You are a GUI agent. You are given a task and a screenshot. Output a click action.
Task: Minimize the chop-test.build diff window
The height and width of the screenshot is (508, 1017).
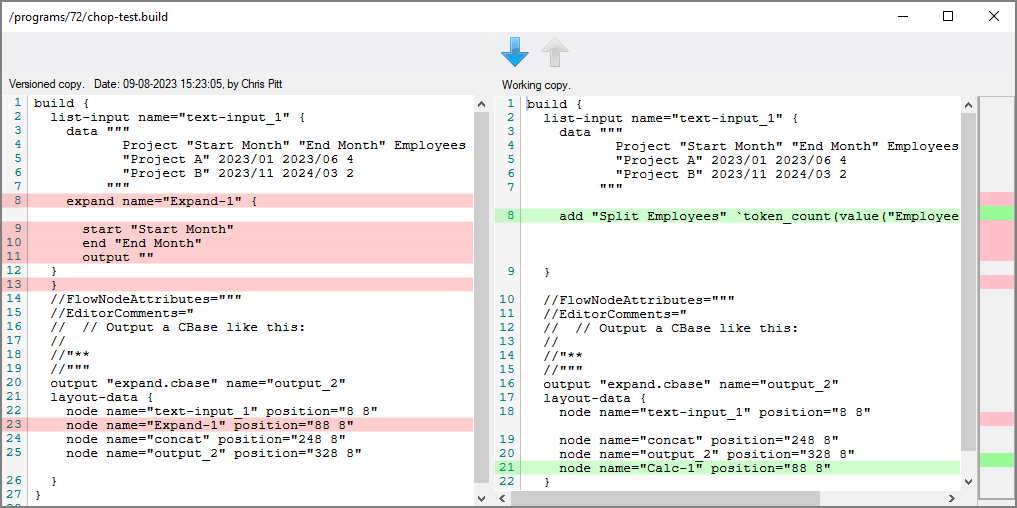point(902,16)
